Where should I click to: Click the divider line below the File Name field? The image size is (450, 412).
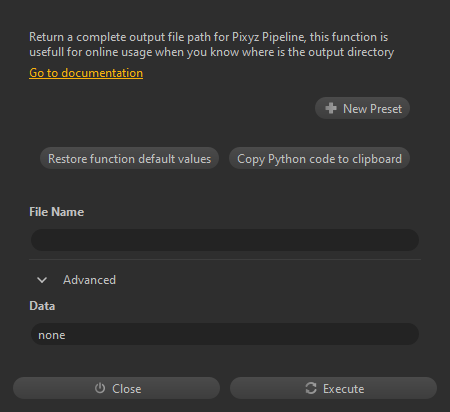click(x=225, y=259)
